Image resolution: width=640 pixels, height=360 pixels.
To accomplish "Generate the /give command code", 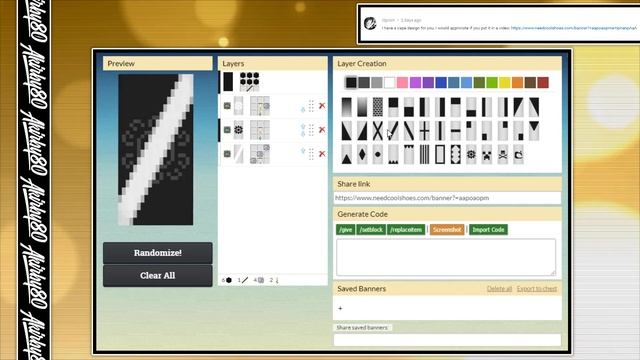I will click(x=345, y=230).
